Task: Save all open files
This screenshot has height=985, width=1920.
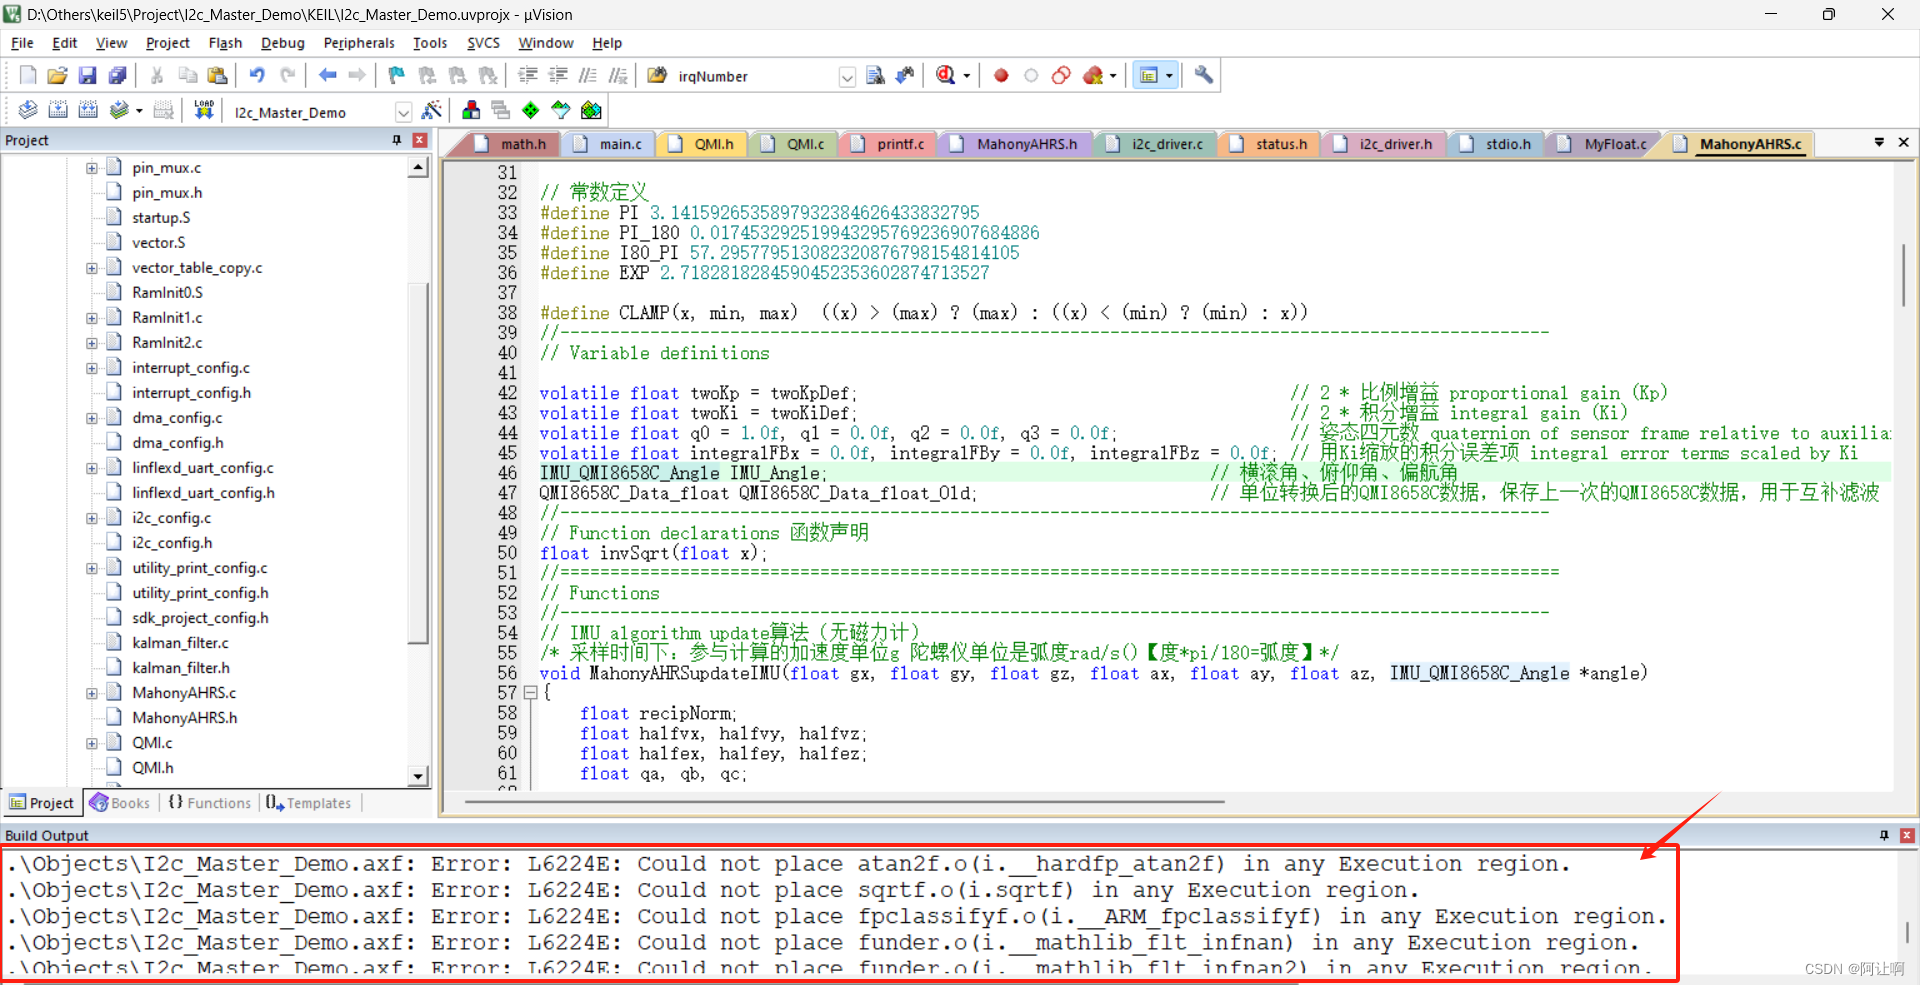Action: click(118, 75)
